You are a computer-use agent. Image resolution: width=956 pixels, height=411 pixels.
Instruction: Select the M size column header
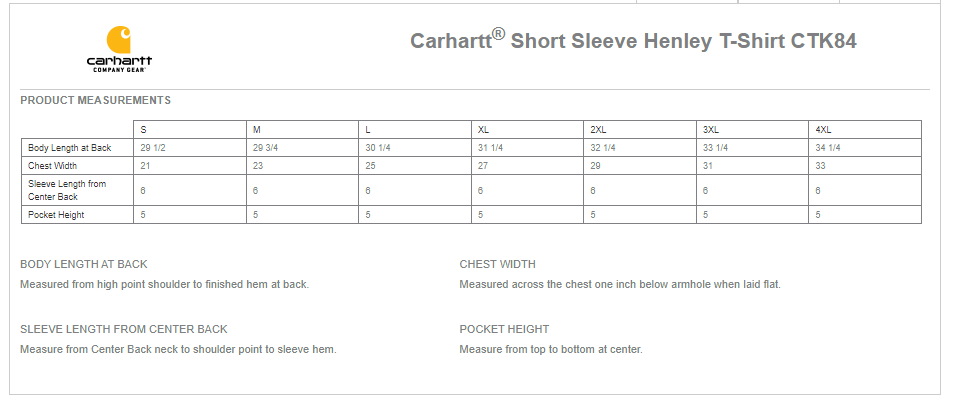click(x=257, y=130)
